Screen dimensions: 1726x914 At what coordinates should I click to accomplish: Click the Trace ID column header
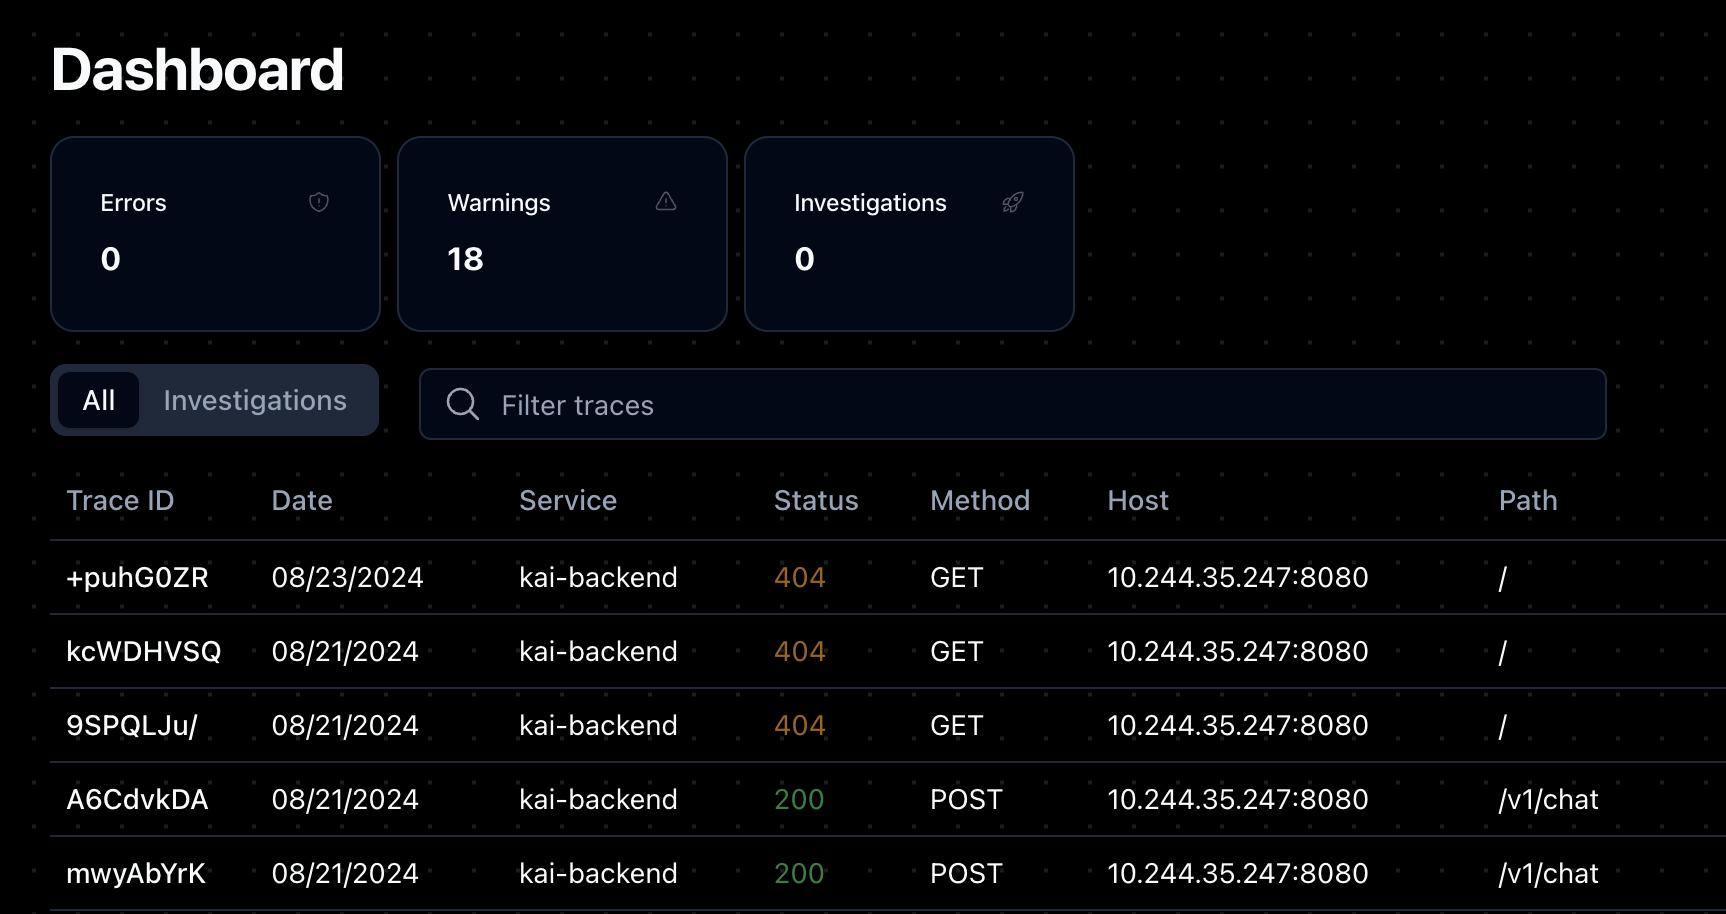coord(120,500)
